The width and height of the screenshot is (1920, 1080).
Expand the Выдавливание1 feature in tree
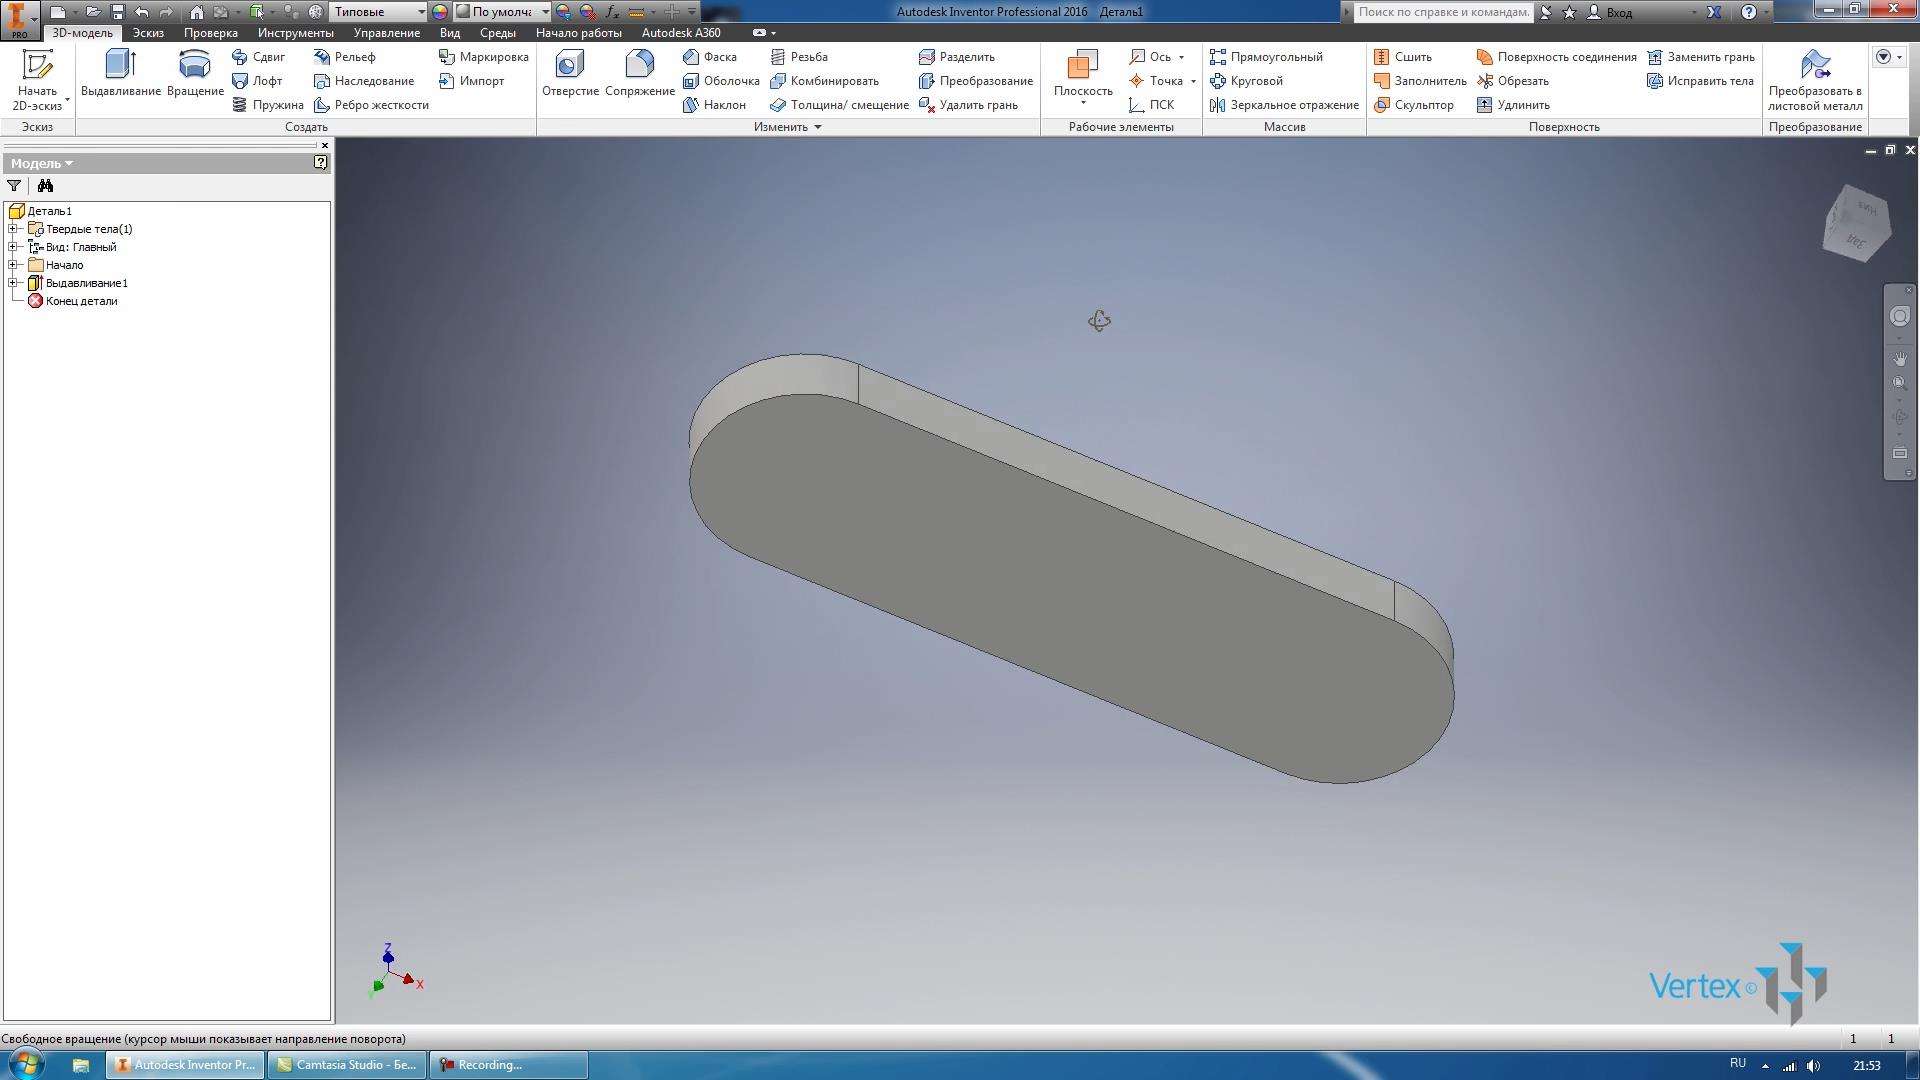[11, 282]
